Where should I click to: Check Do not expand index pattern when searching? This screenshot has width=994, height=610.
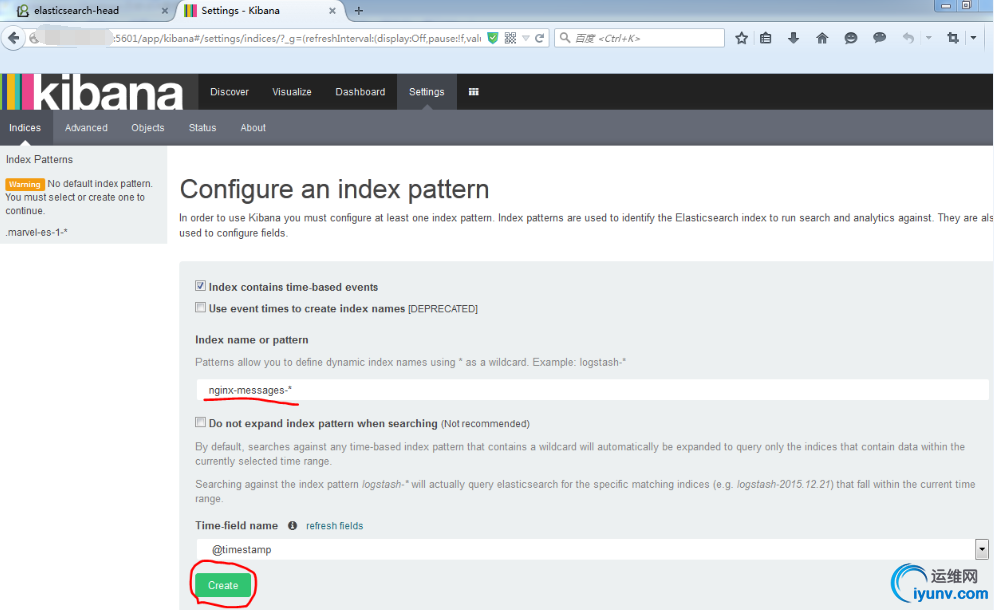200,422
